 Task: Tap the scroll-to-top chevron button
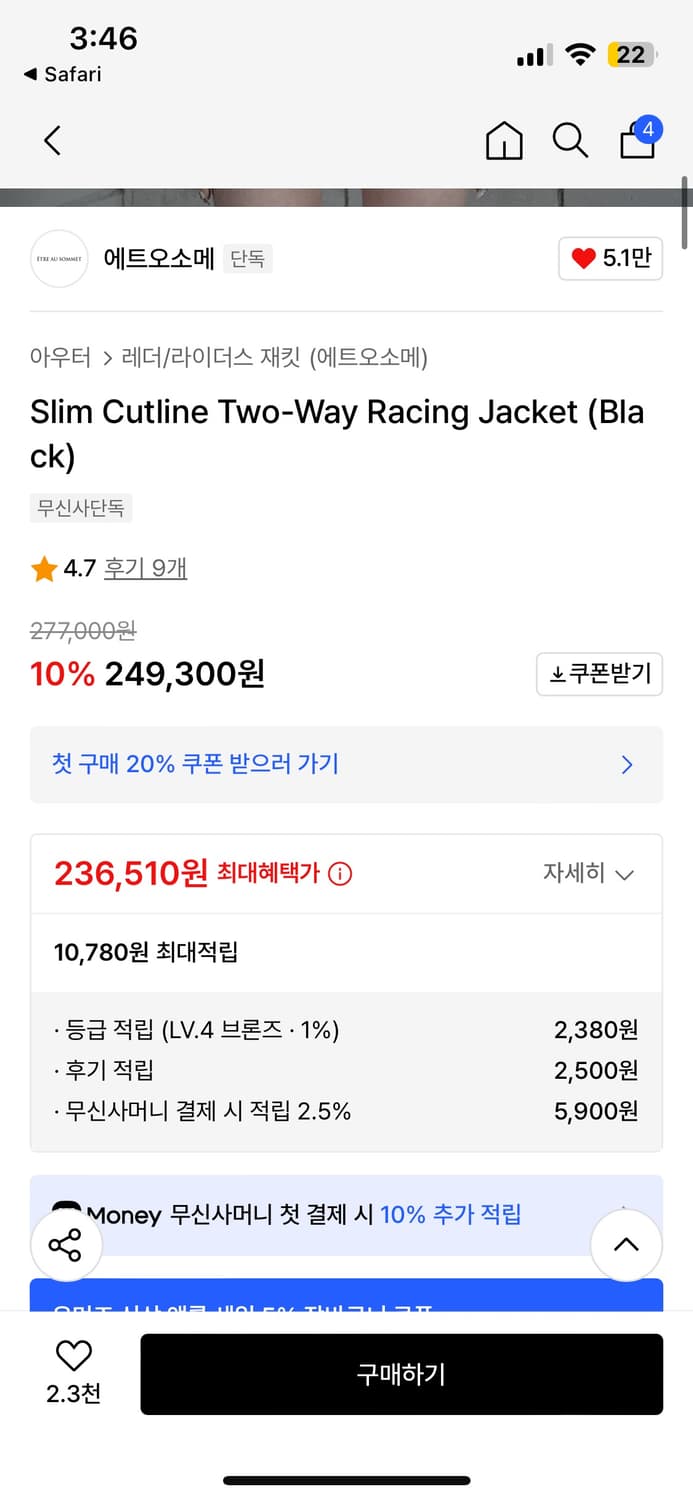[626, 1245]
